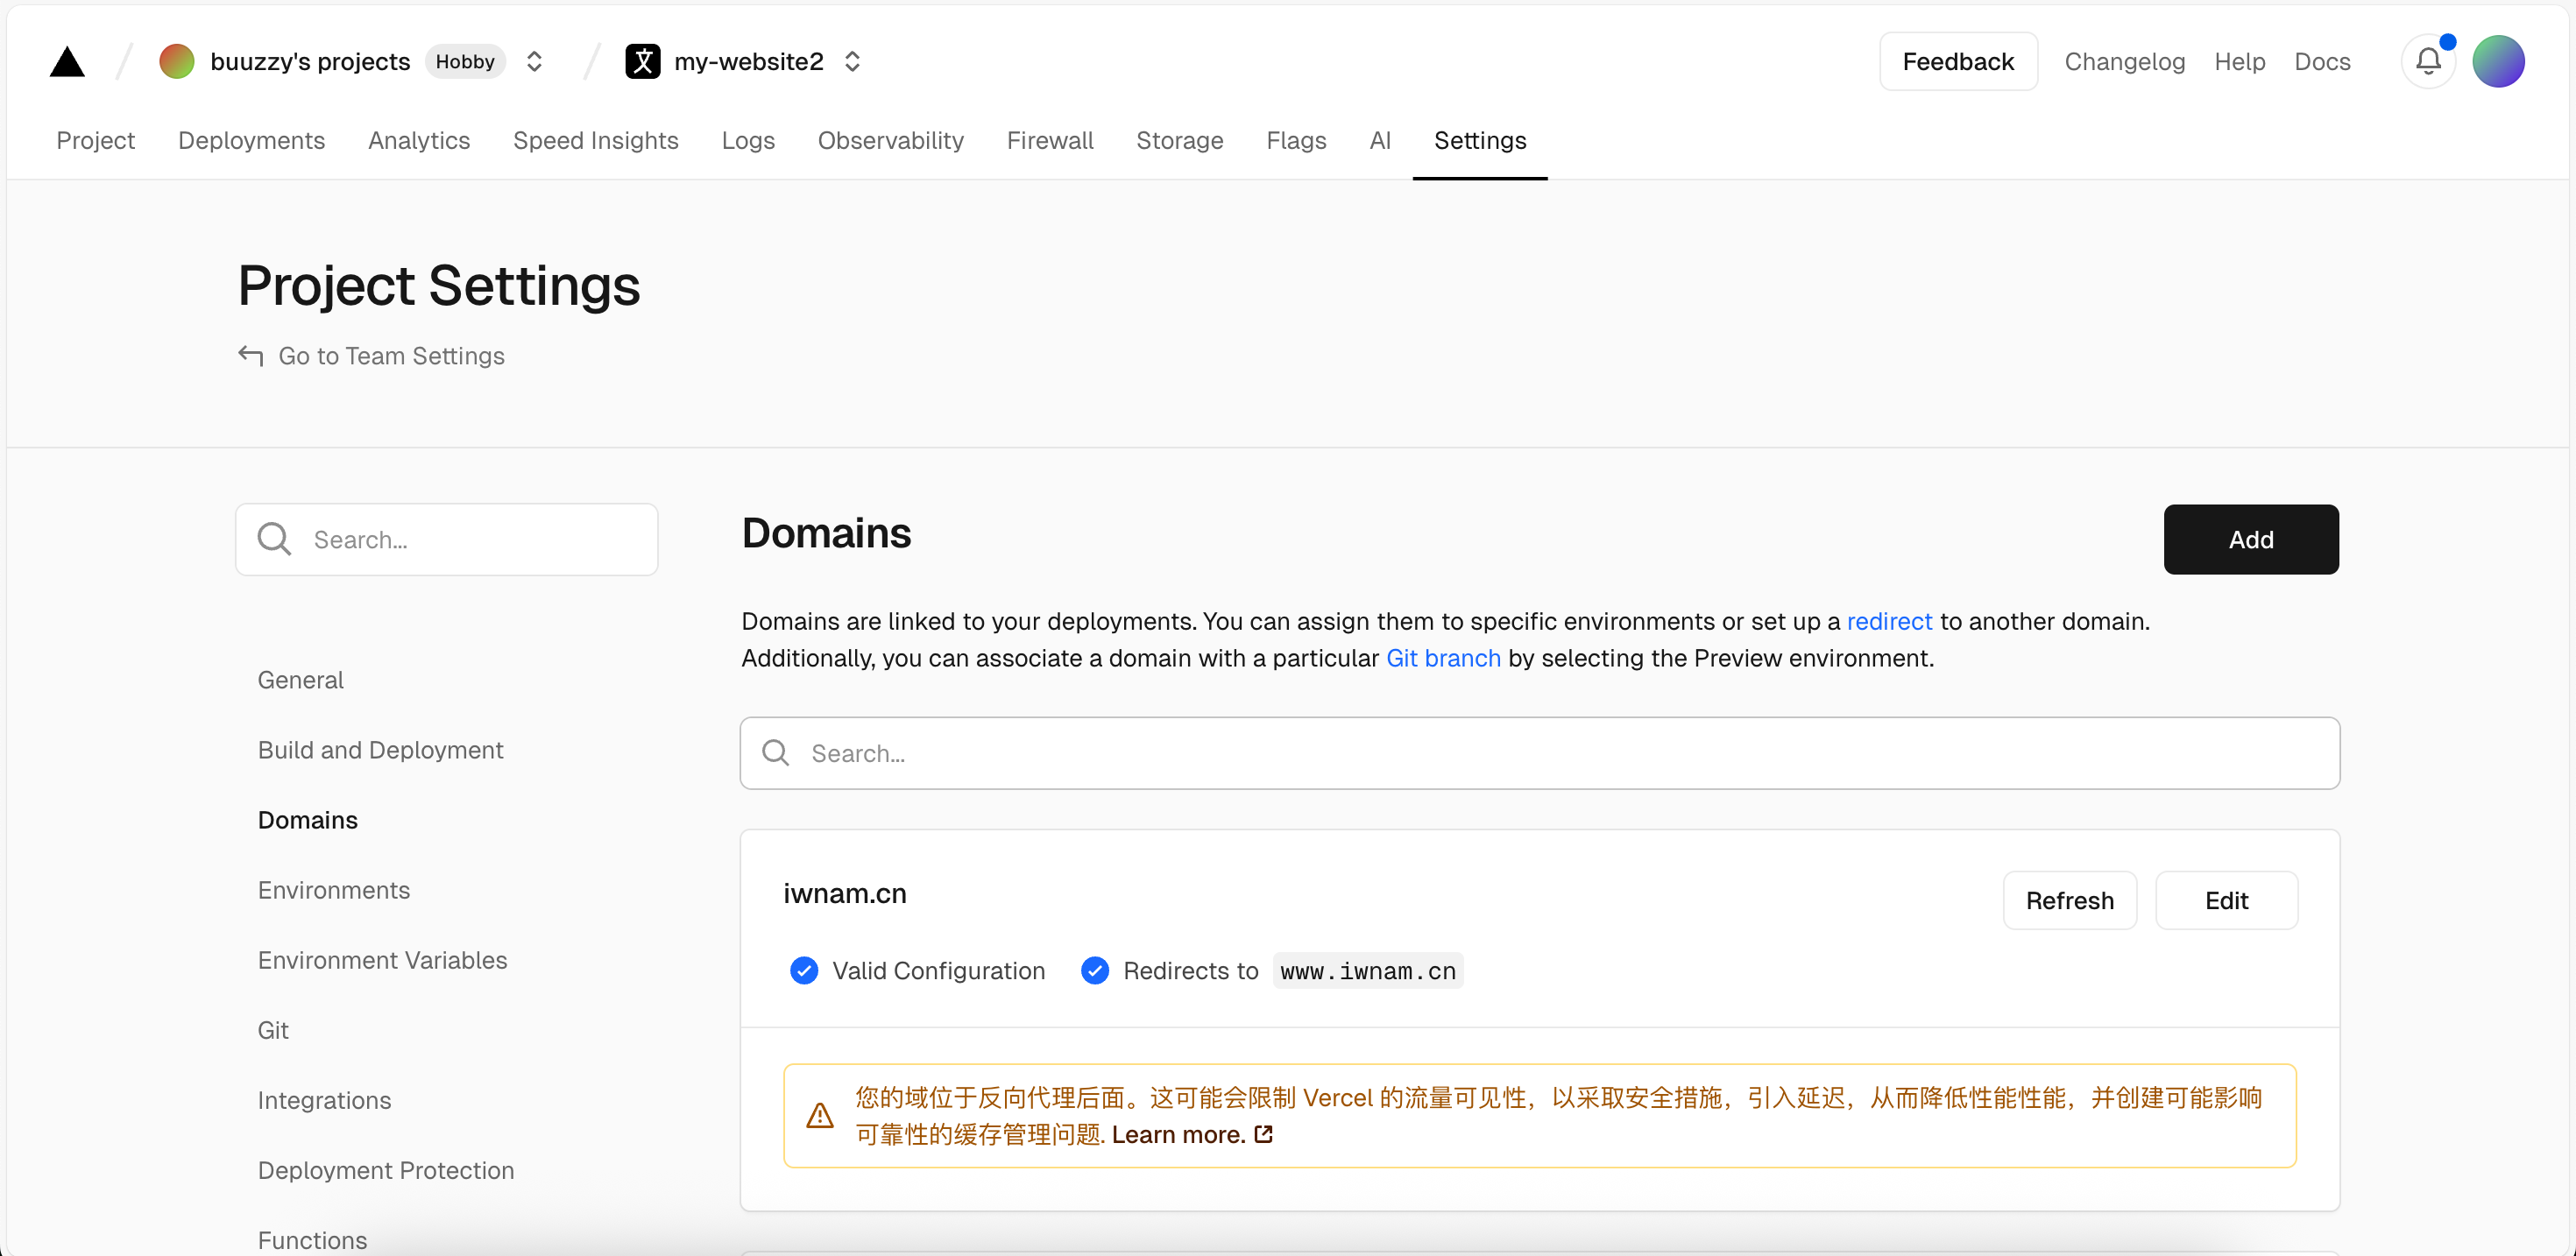Click the external link icon after Learn more

coord(1264,1134)
